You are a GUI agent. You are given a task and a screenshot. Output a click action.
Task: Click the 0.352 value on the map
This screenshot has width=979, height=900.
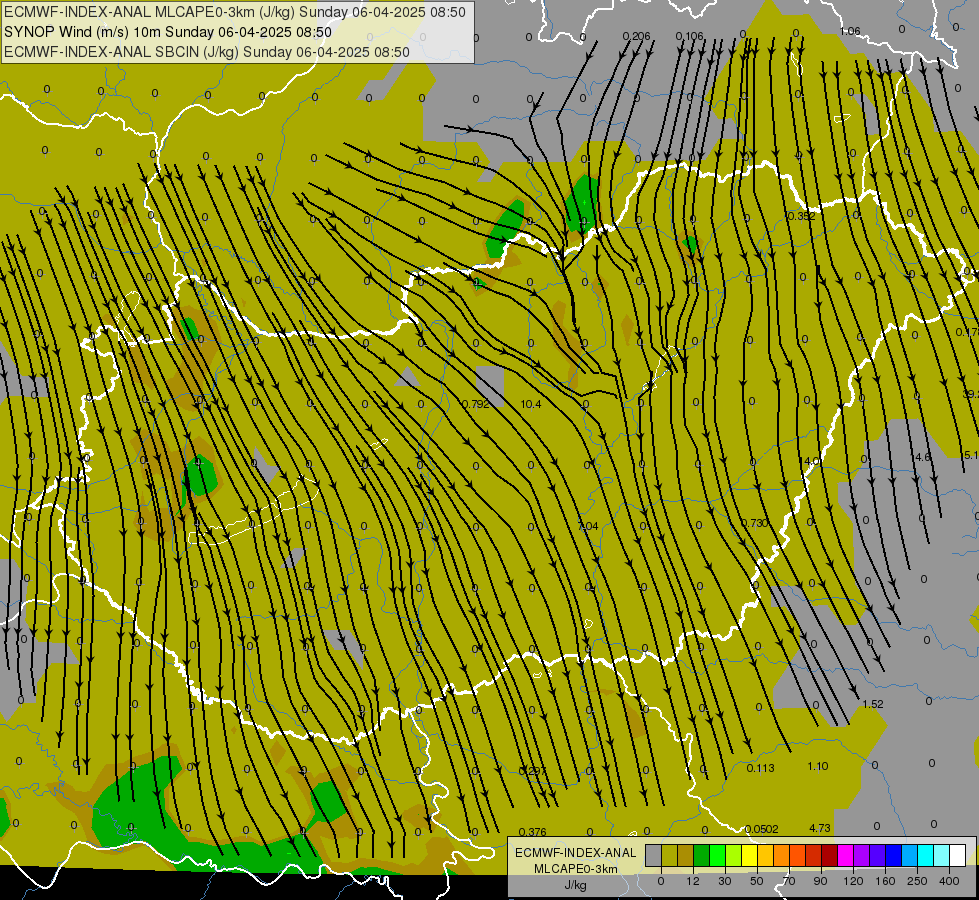pos(802,216)
